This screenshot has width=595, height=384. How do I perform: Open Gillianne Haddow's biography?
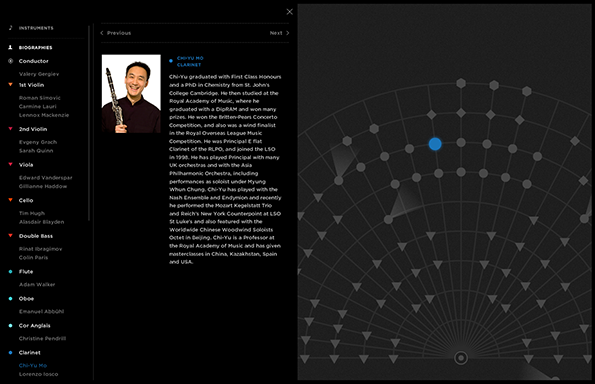pos(43,186)
